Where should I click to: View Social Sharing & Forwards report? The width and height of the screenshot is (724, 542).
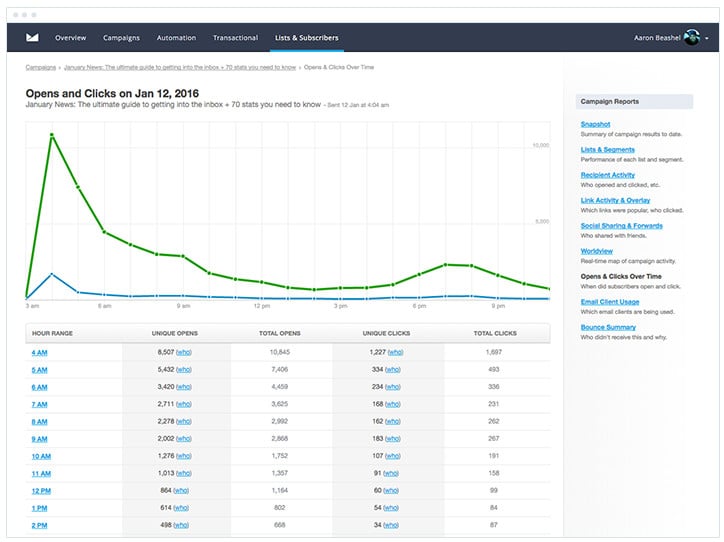621,226
